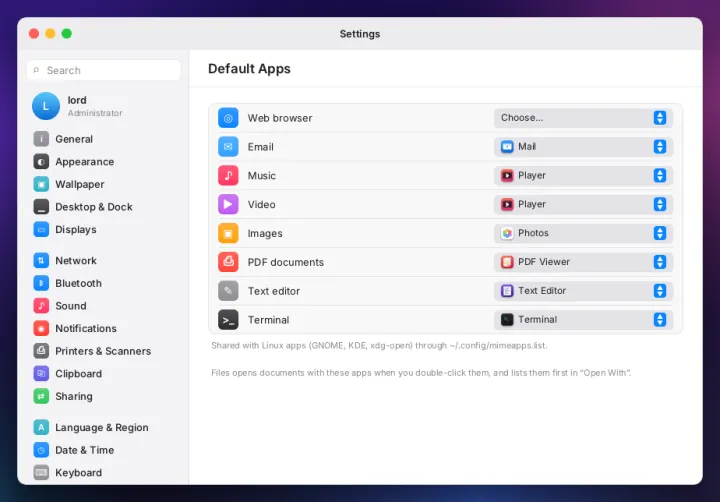This screenshot has width=720, height=502.
Task: Click the Bluetooth sidebar icon
Action: (41, 283)
